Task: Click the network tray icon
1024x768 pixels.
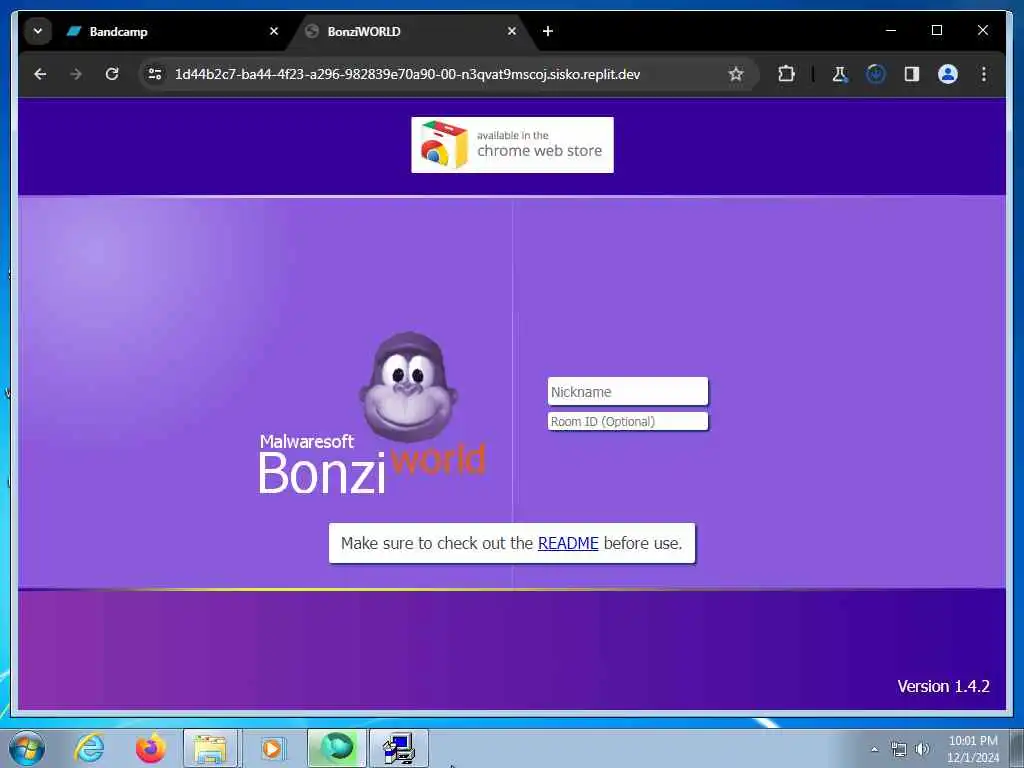Action: [899, 750]
